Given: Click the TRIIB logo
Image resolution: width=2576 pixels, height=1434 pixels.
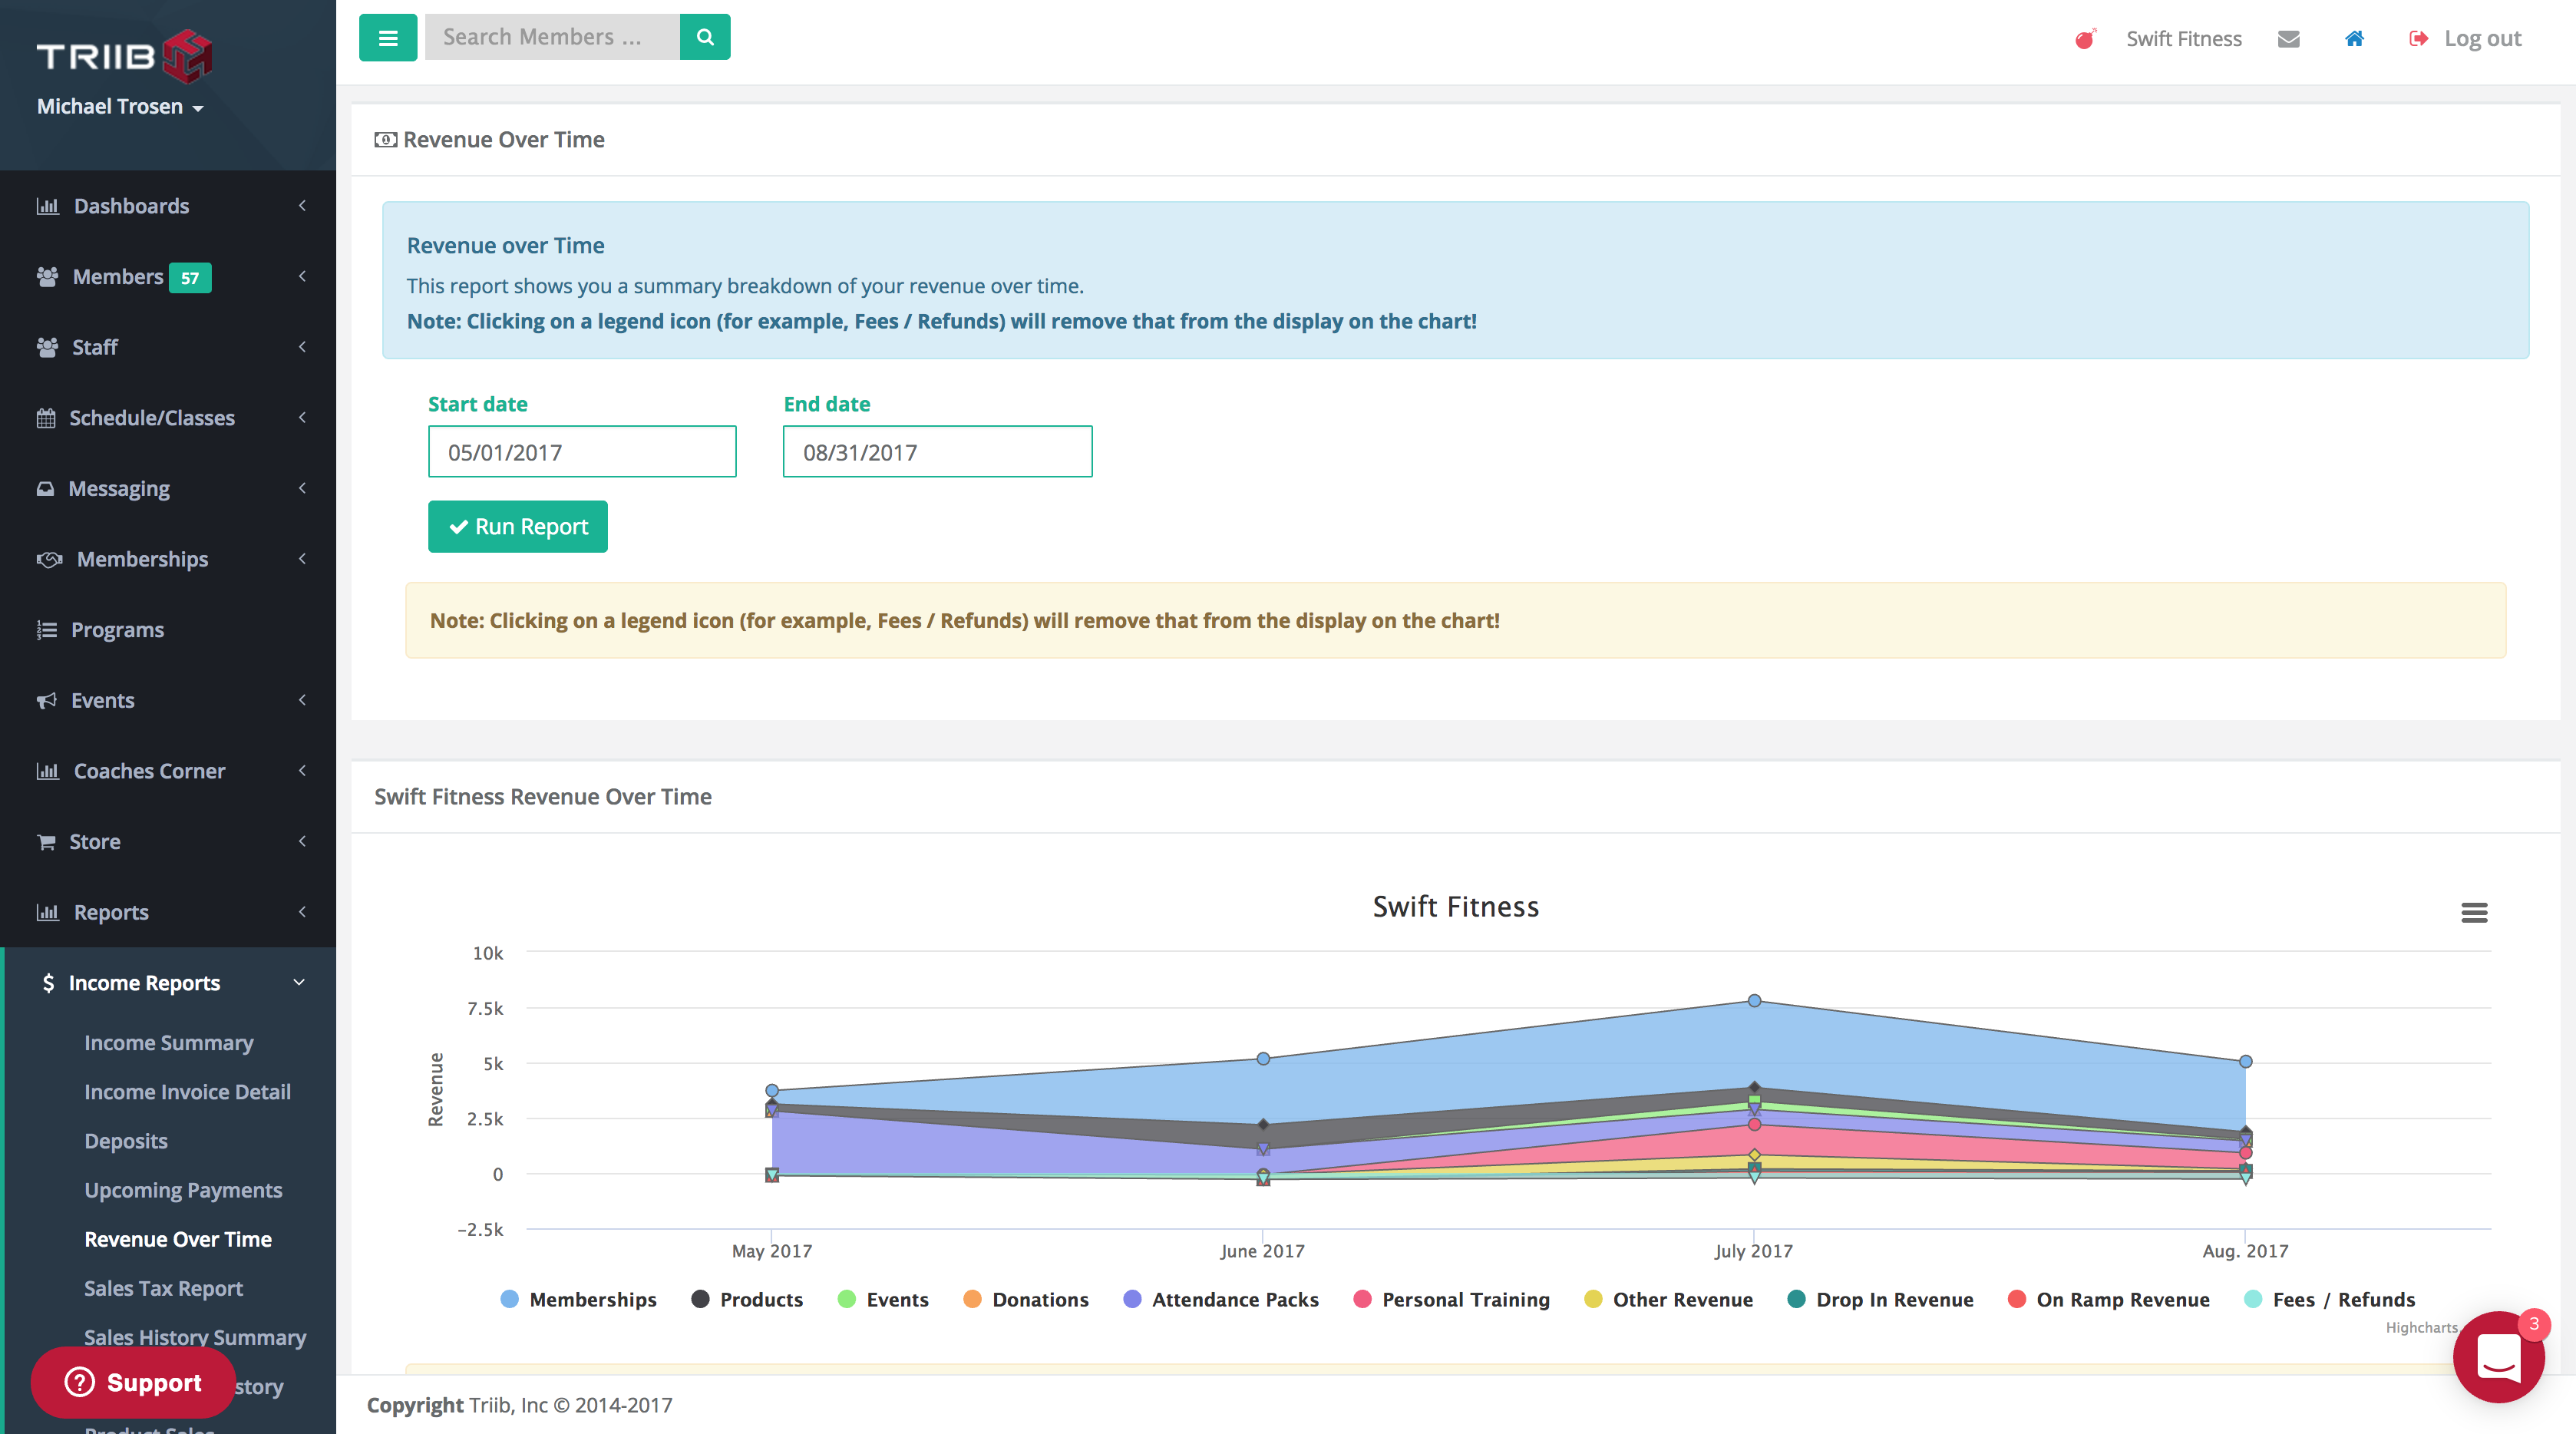Looking at the screenshot, I should coord(124,56).
